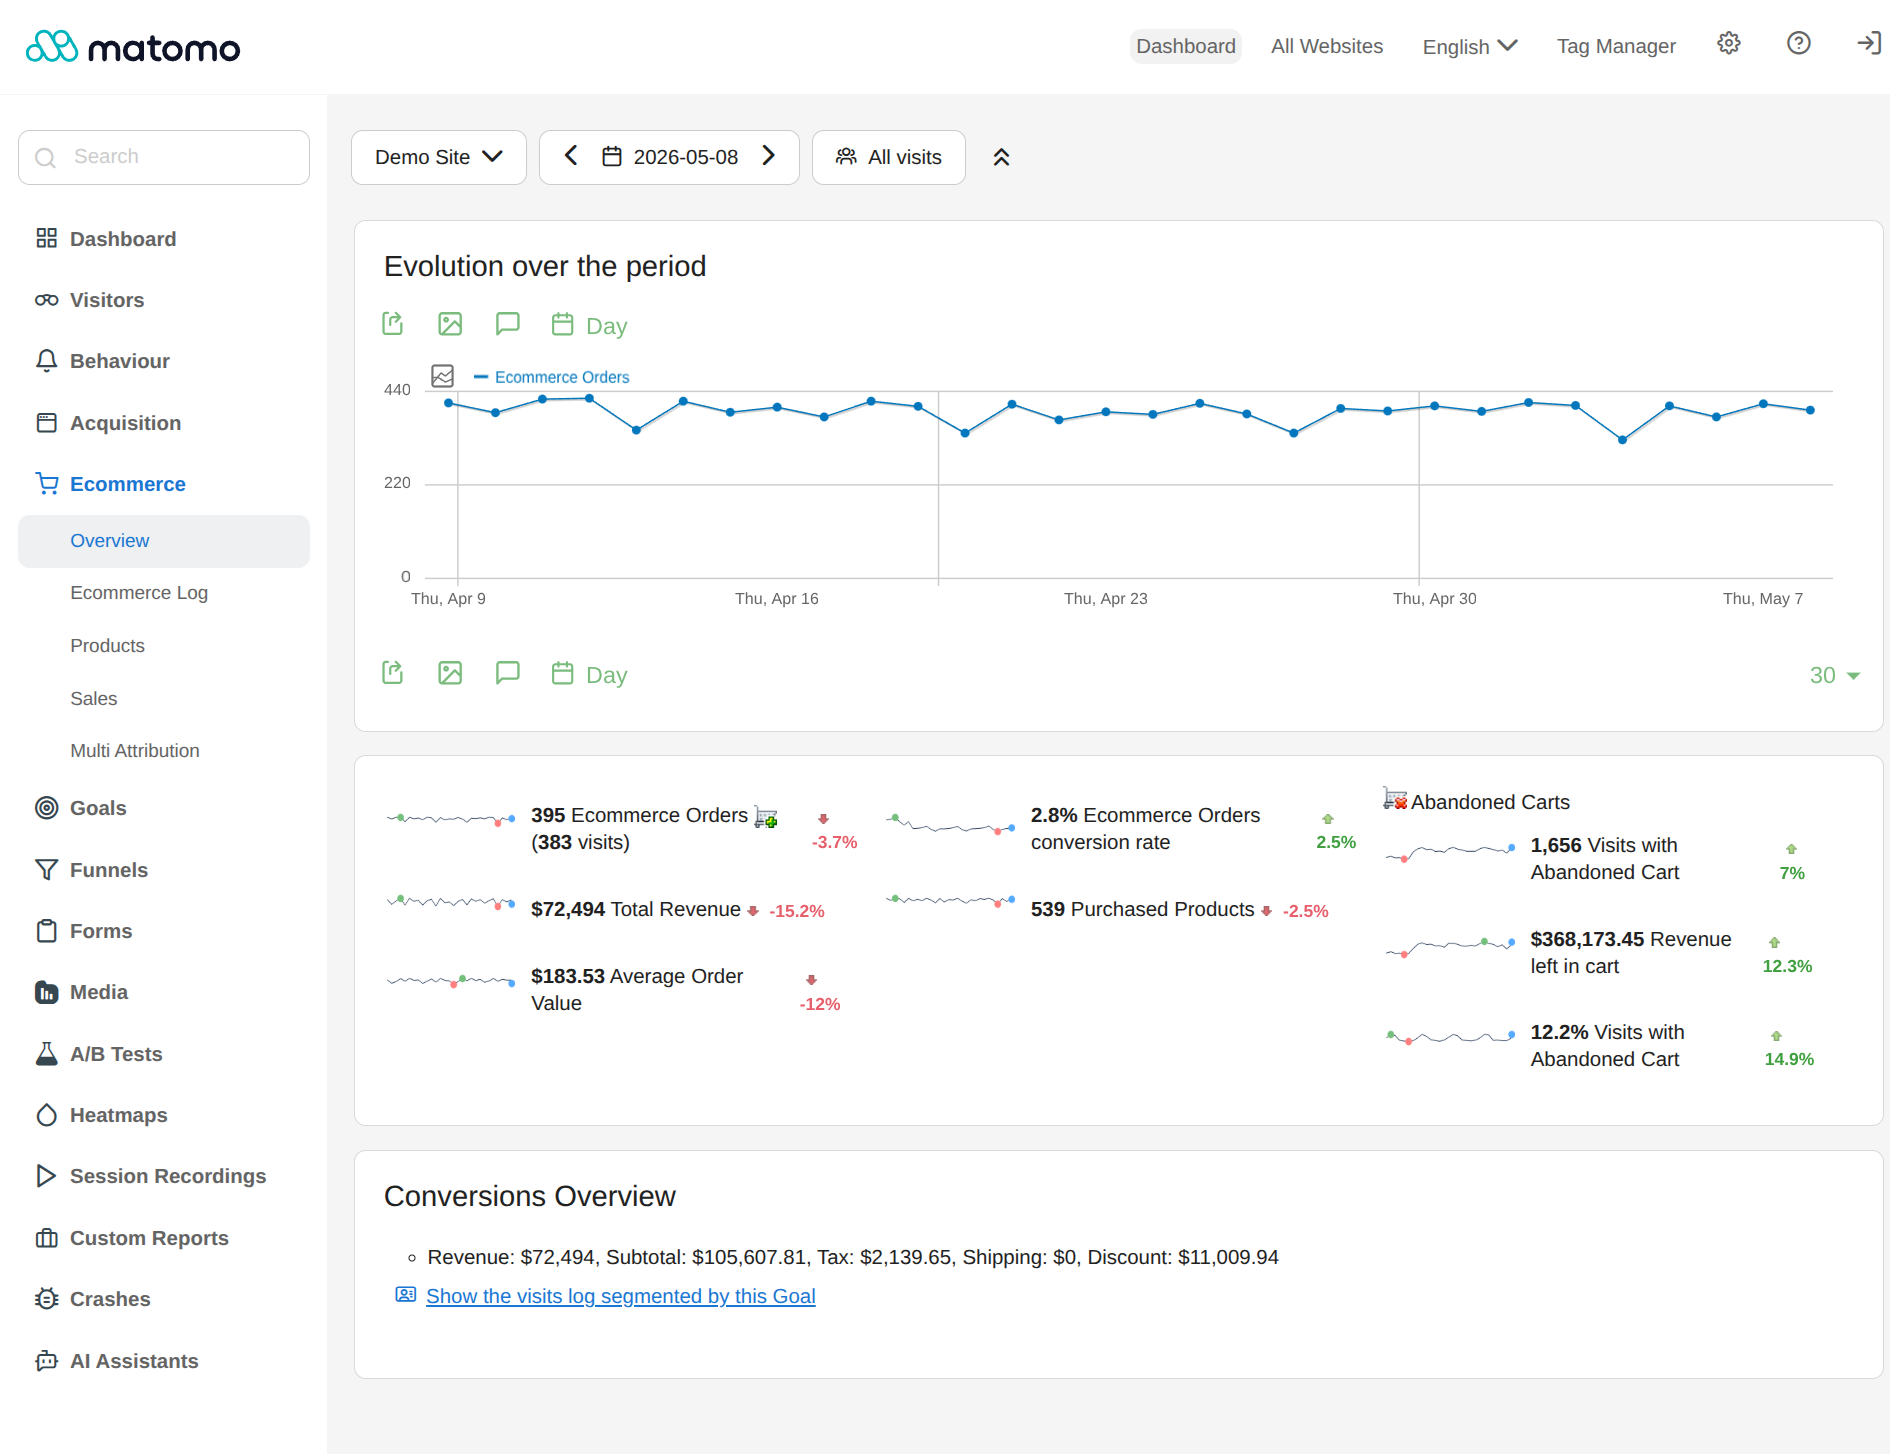The width and height of the screenshot is (1890, 1454).
Task: Click the export icon above the chart
Action: [x=393, y=324]
